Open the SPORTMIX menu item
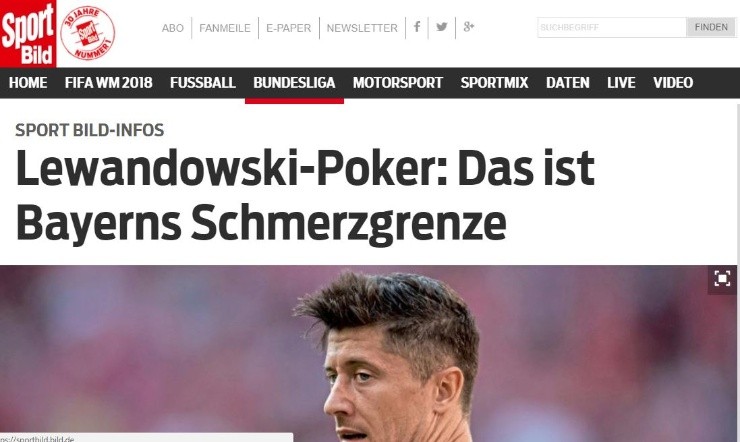740x442 pixels. coord(494,83)
